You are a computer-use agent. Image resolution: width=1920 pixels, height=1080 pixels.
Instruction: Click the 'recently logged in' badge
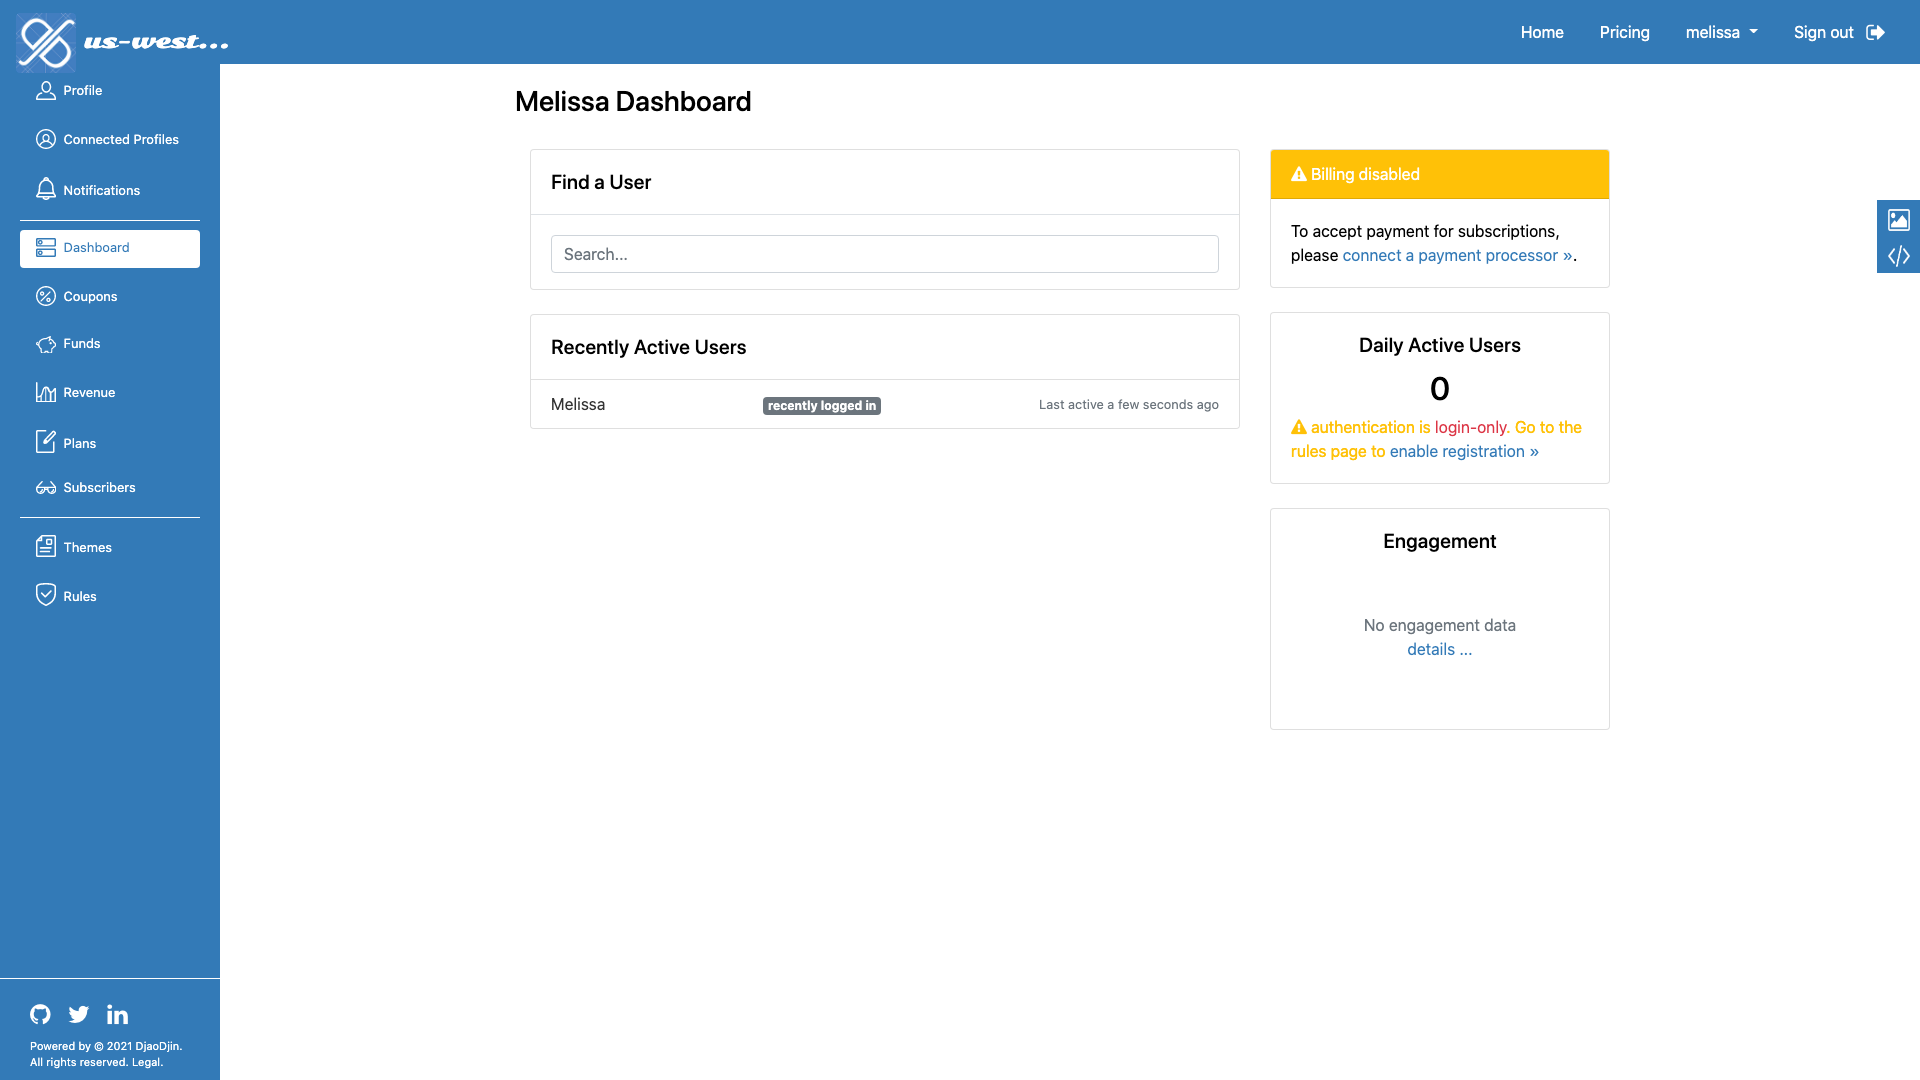[x=822, y=406]
